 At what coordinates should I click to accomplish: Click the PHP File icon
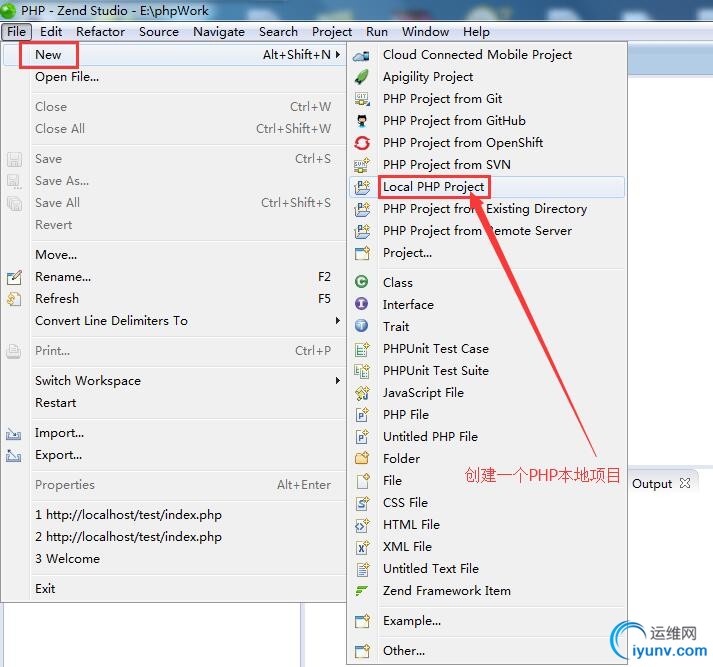362,415
